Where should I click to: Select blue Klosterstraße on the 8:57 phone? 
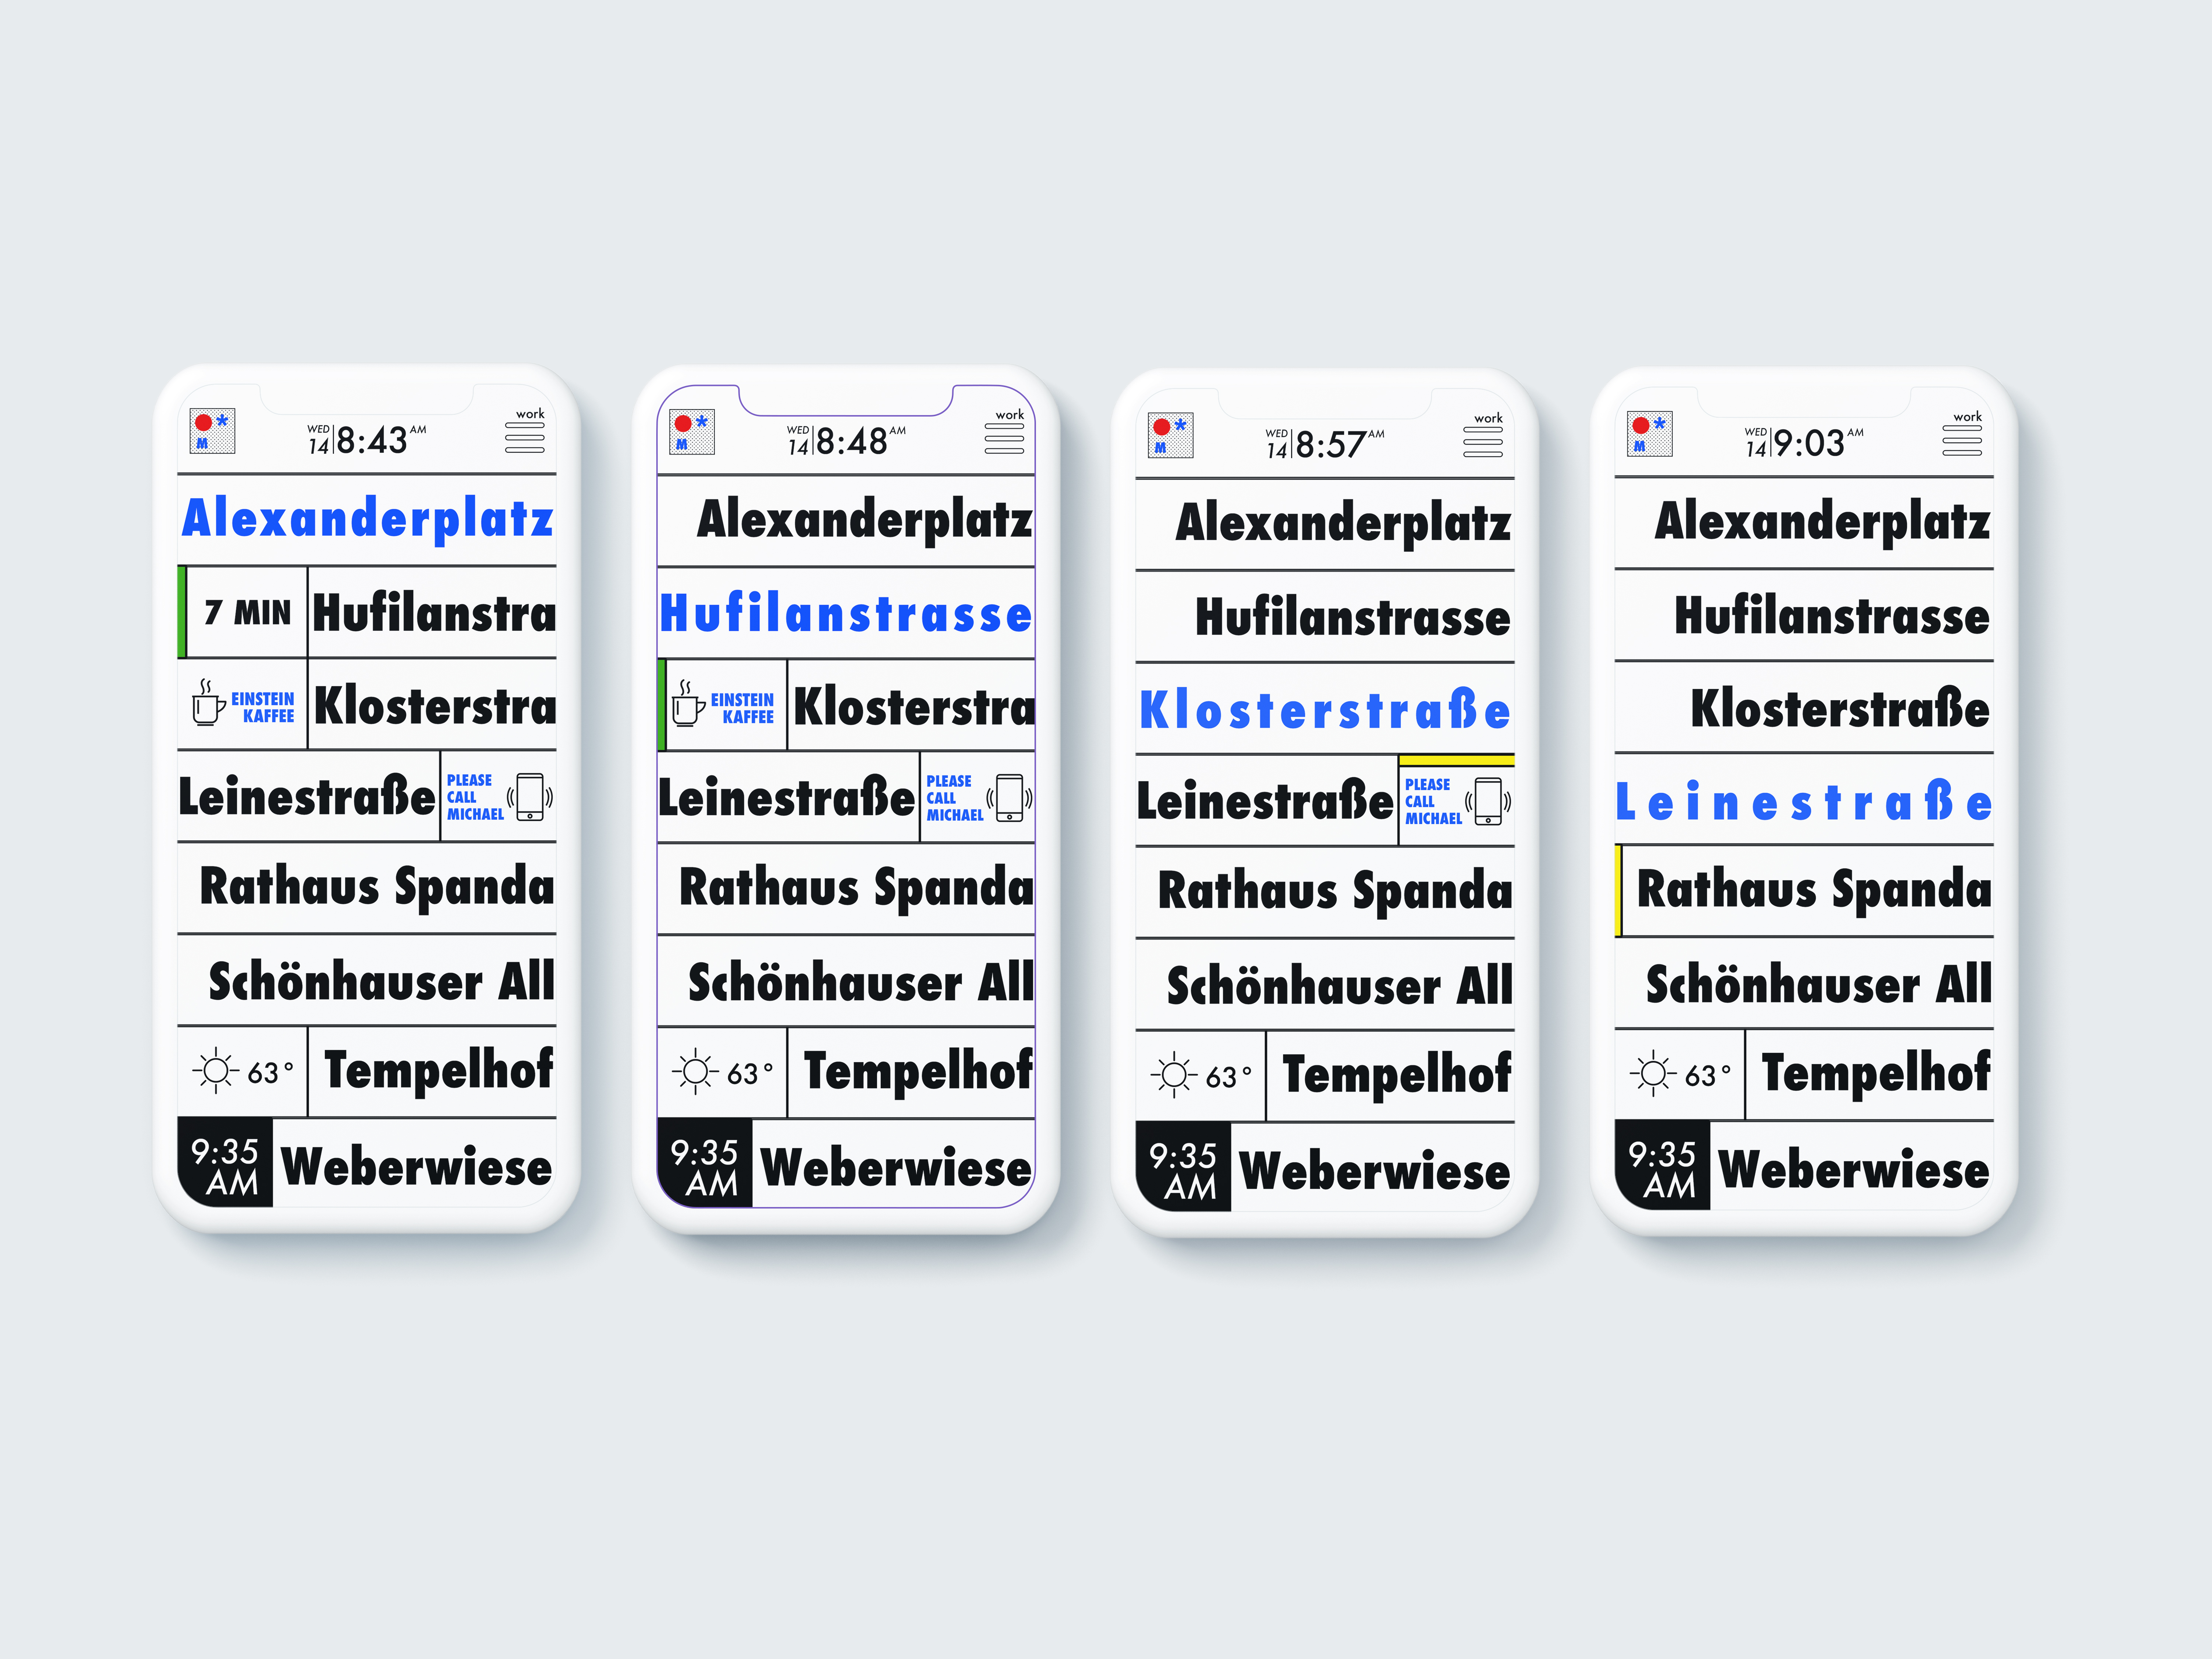(x=1325, y=709)
